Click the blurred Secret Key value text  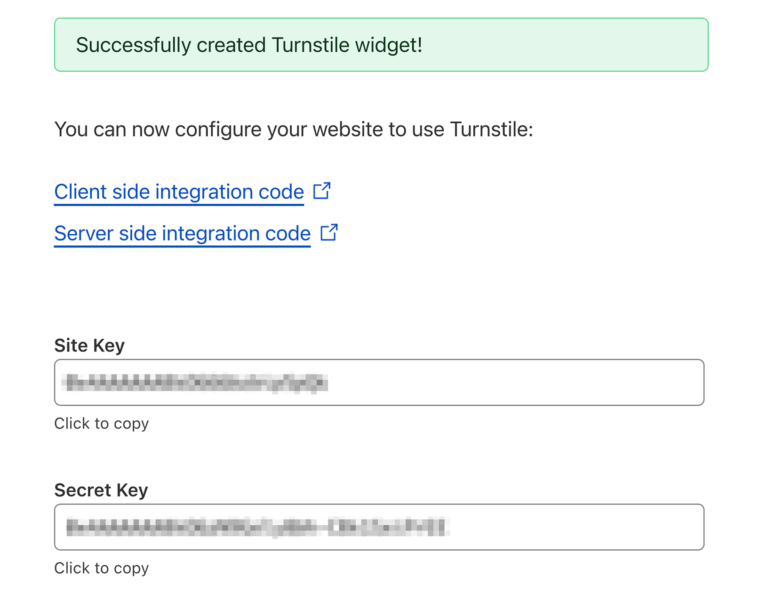tap(257, 527)
